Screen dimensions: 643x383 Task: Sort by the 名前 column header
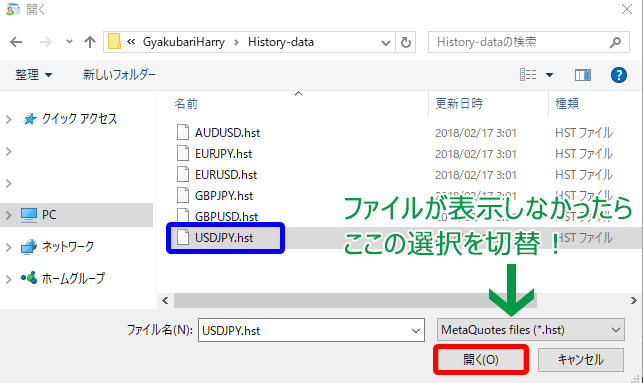tap(186, 104)
